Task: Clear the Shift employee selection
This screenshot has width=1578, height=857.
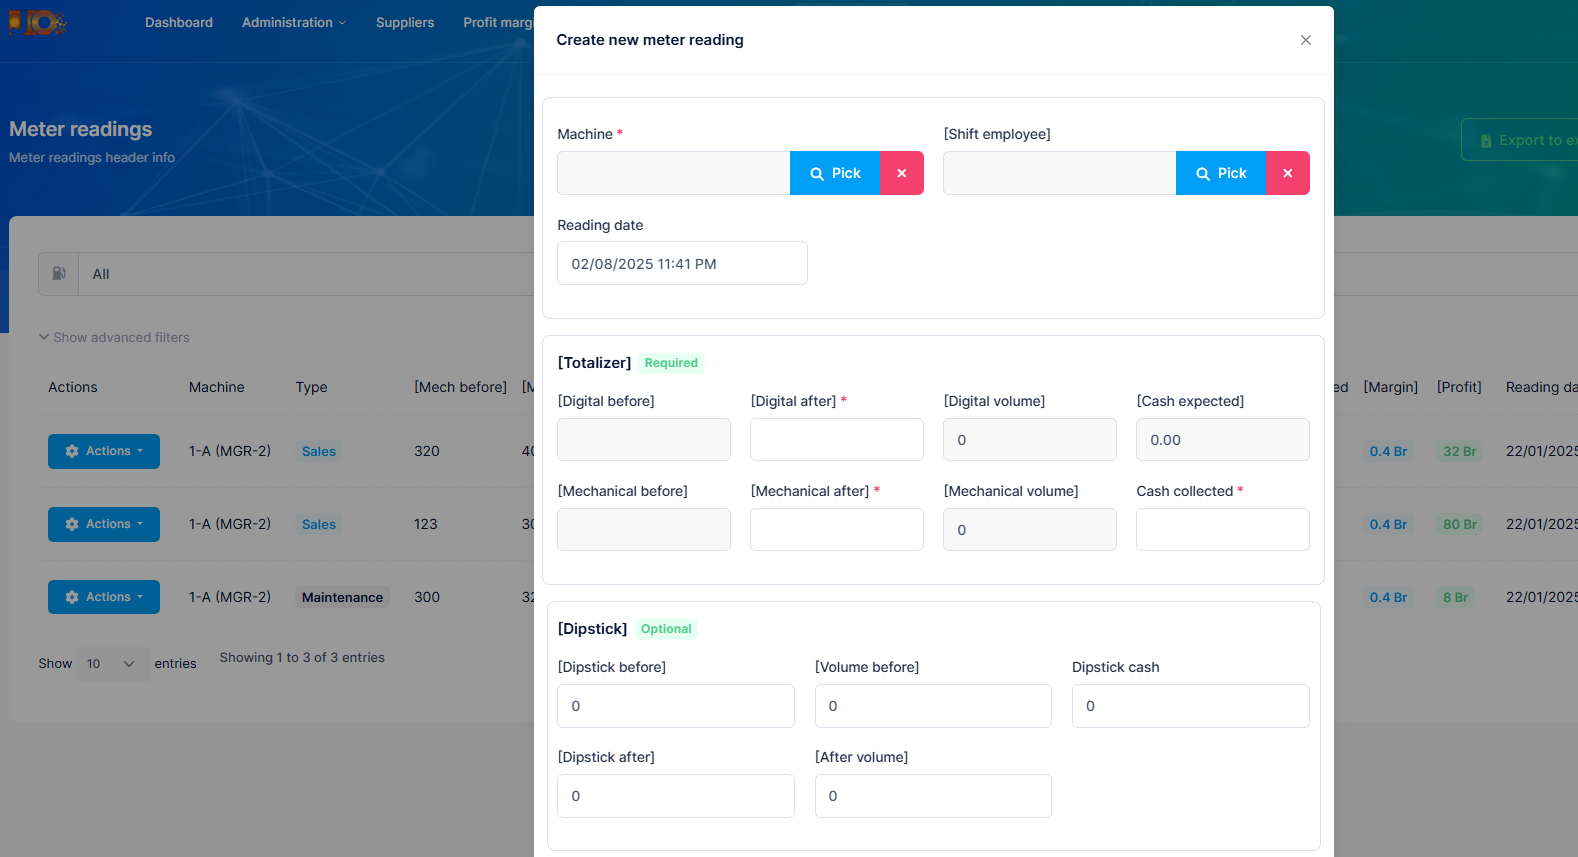Action: coord(1287,173)
